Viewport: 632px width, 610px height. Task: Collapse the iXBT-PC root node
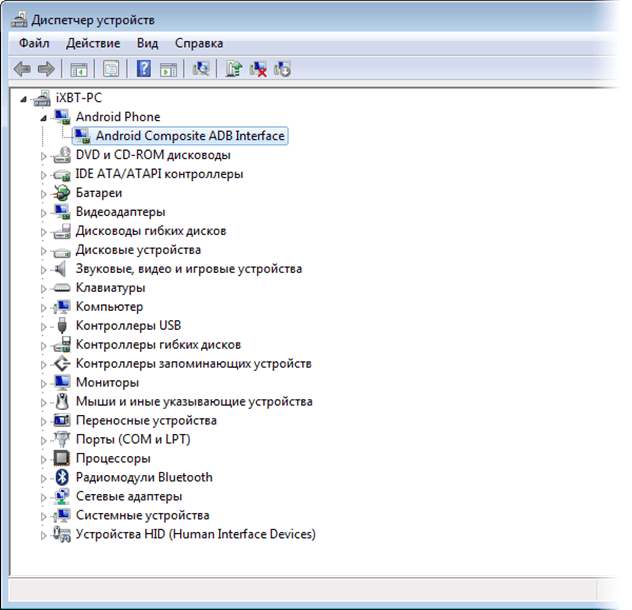click(24, 99)
